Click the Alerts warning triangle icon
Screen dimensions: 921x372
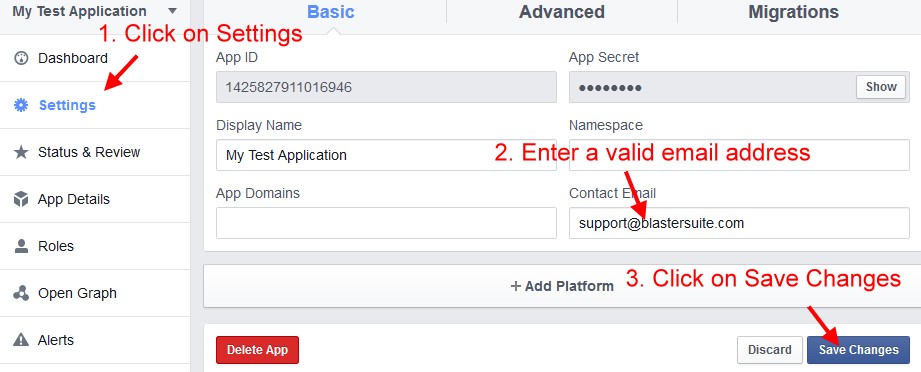coord(21,340)
